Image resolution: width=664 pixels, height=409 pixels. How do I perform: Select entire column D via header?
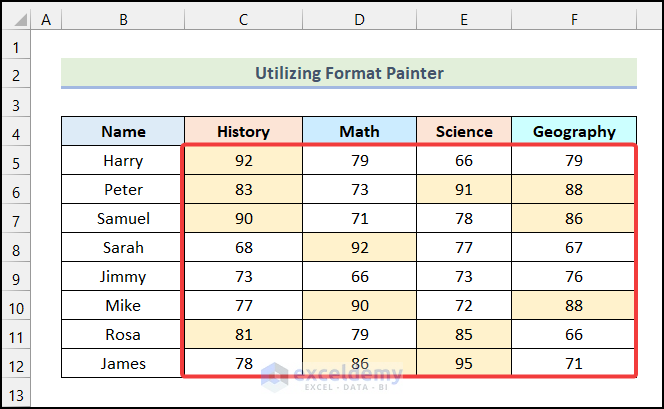pos(359,19)
